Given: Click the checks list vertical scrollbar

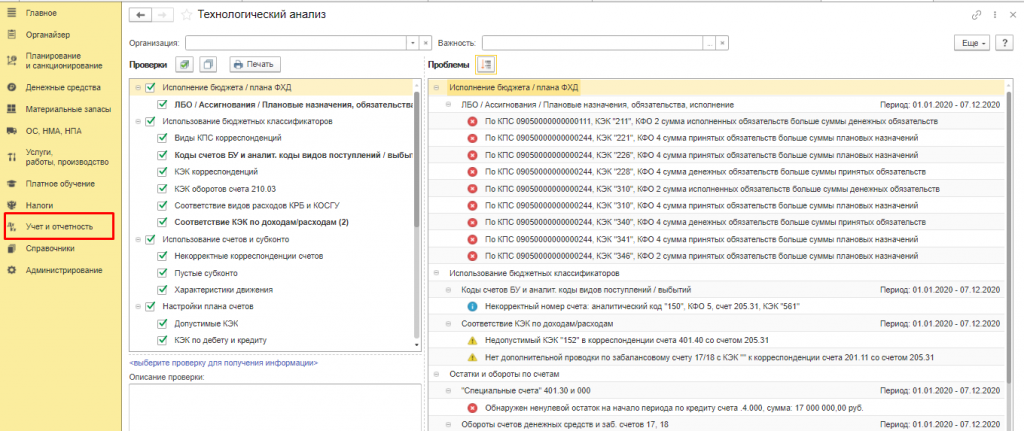Looking at the screenshot, I should (418, 200).
